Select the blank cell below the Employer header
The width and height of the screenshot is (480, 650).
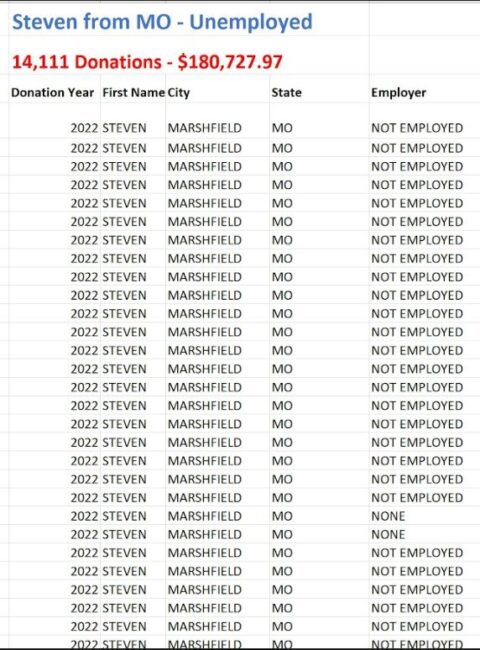[x=424, y=111]
